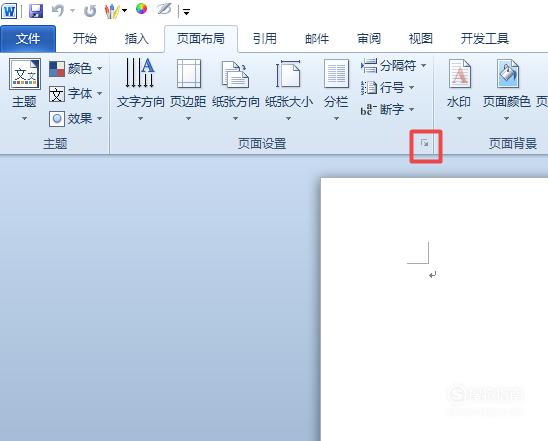Redo with the repeat arrow icon

tap(90, 11)
